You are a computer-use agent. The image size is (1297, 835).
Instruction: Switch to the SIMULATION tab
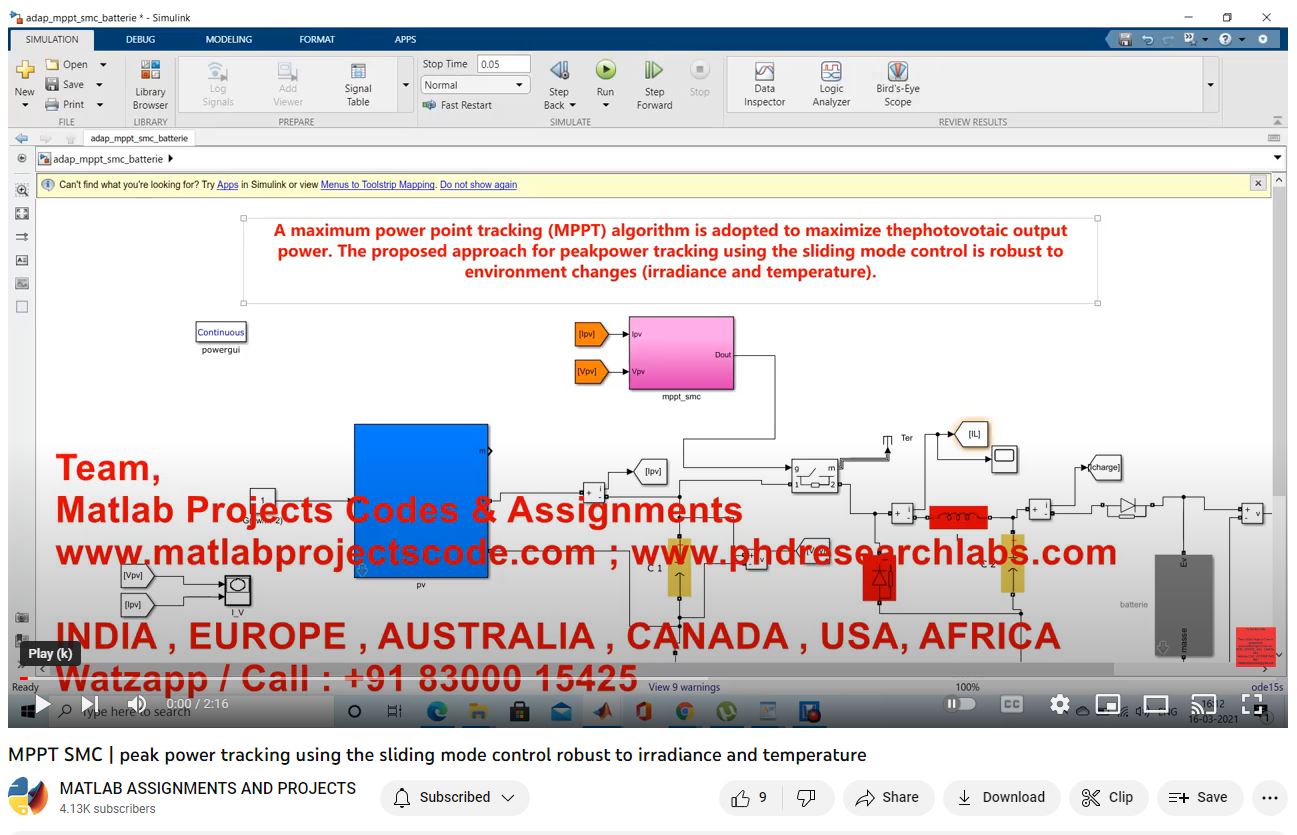52,40
